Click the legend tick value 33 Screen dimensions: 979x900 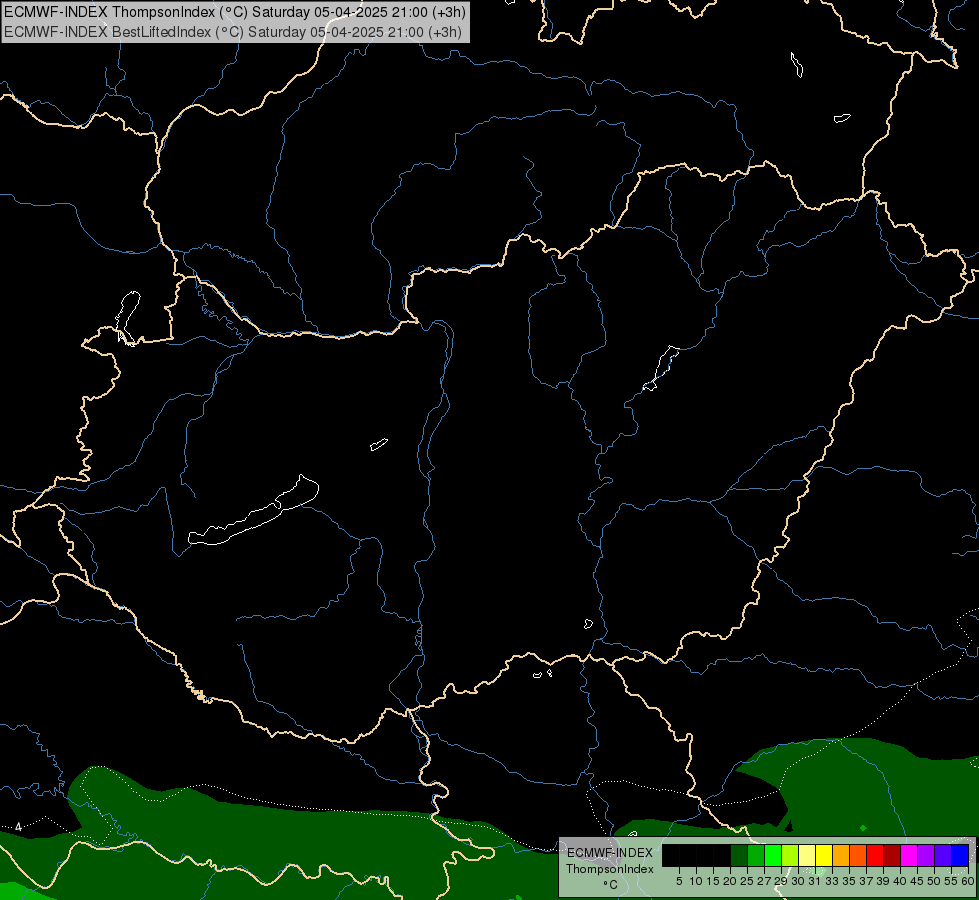832,881
